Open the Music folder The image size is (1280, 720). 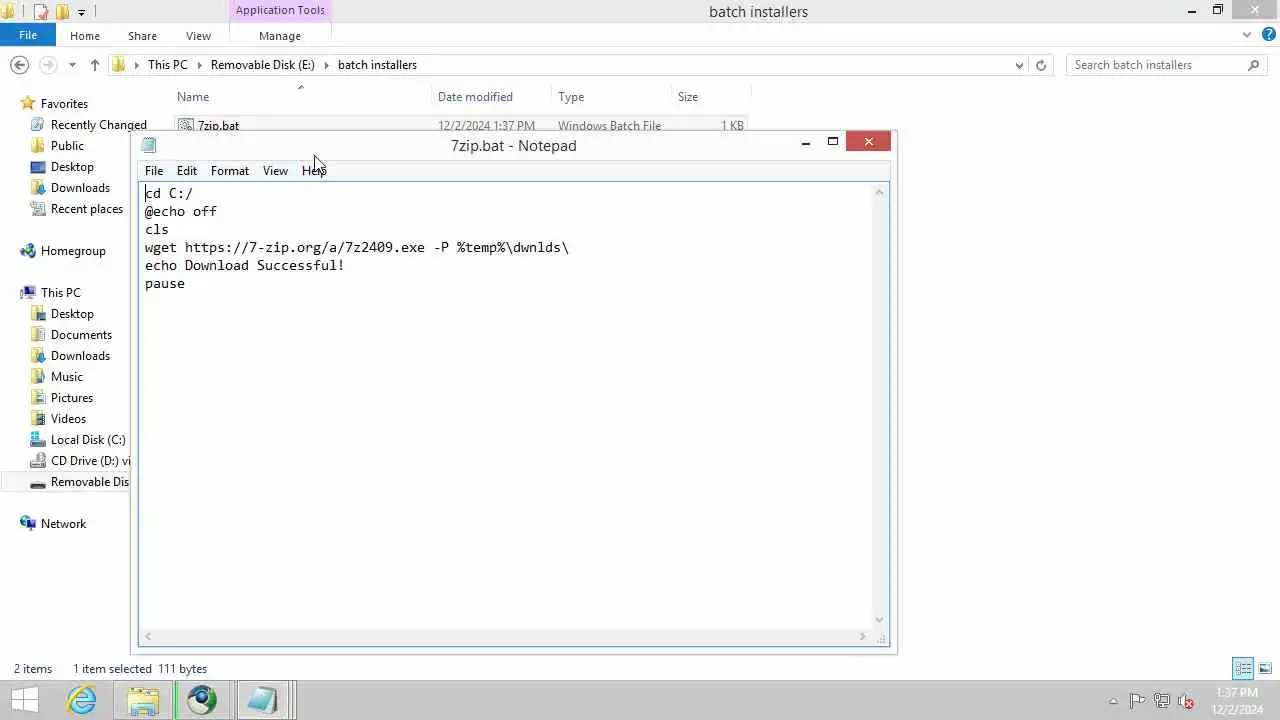66,377
